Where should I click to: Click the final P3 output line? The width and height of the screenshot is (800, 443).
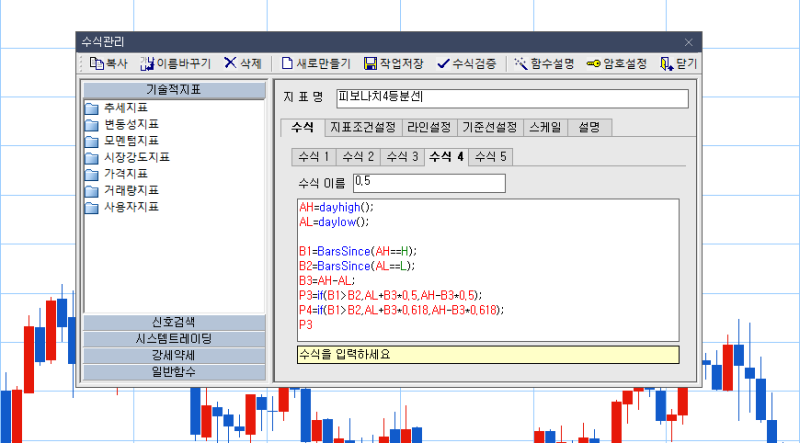click(x=306, y=325)
